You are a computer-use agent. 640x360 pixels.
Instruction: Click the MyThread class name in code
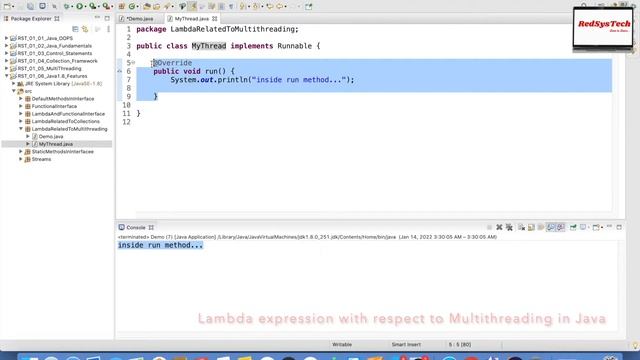coord(209,46)
